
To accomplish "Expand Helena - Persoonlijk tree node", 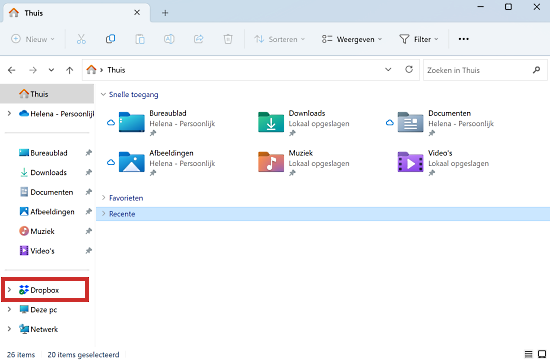I will 9,113.
